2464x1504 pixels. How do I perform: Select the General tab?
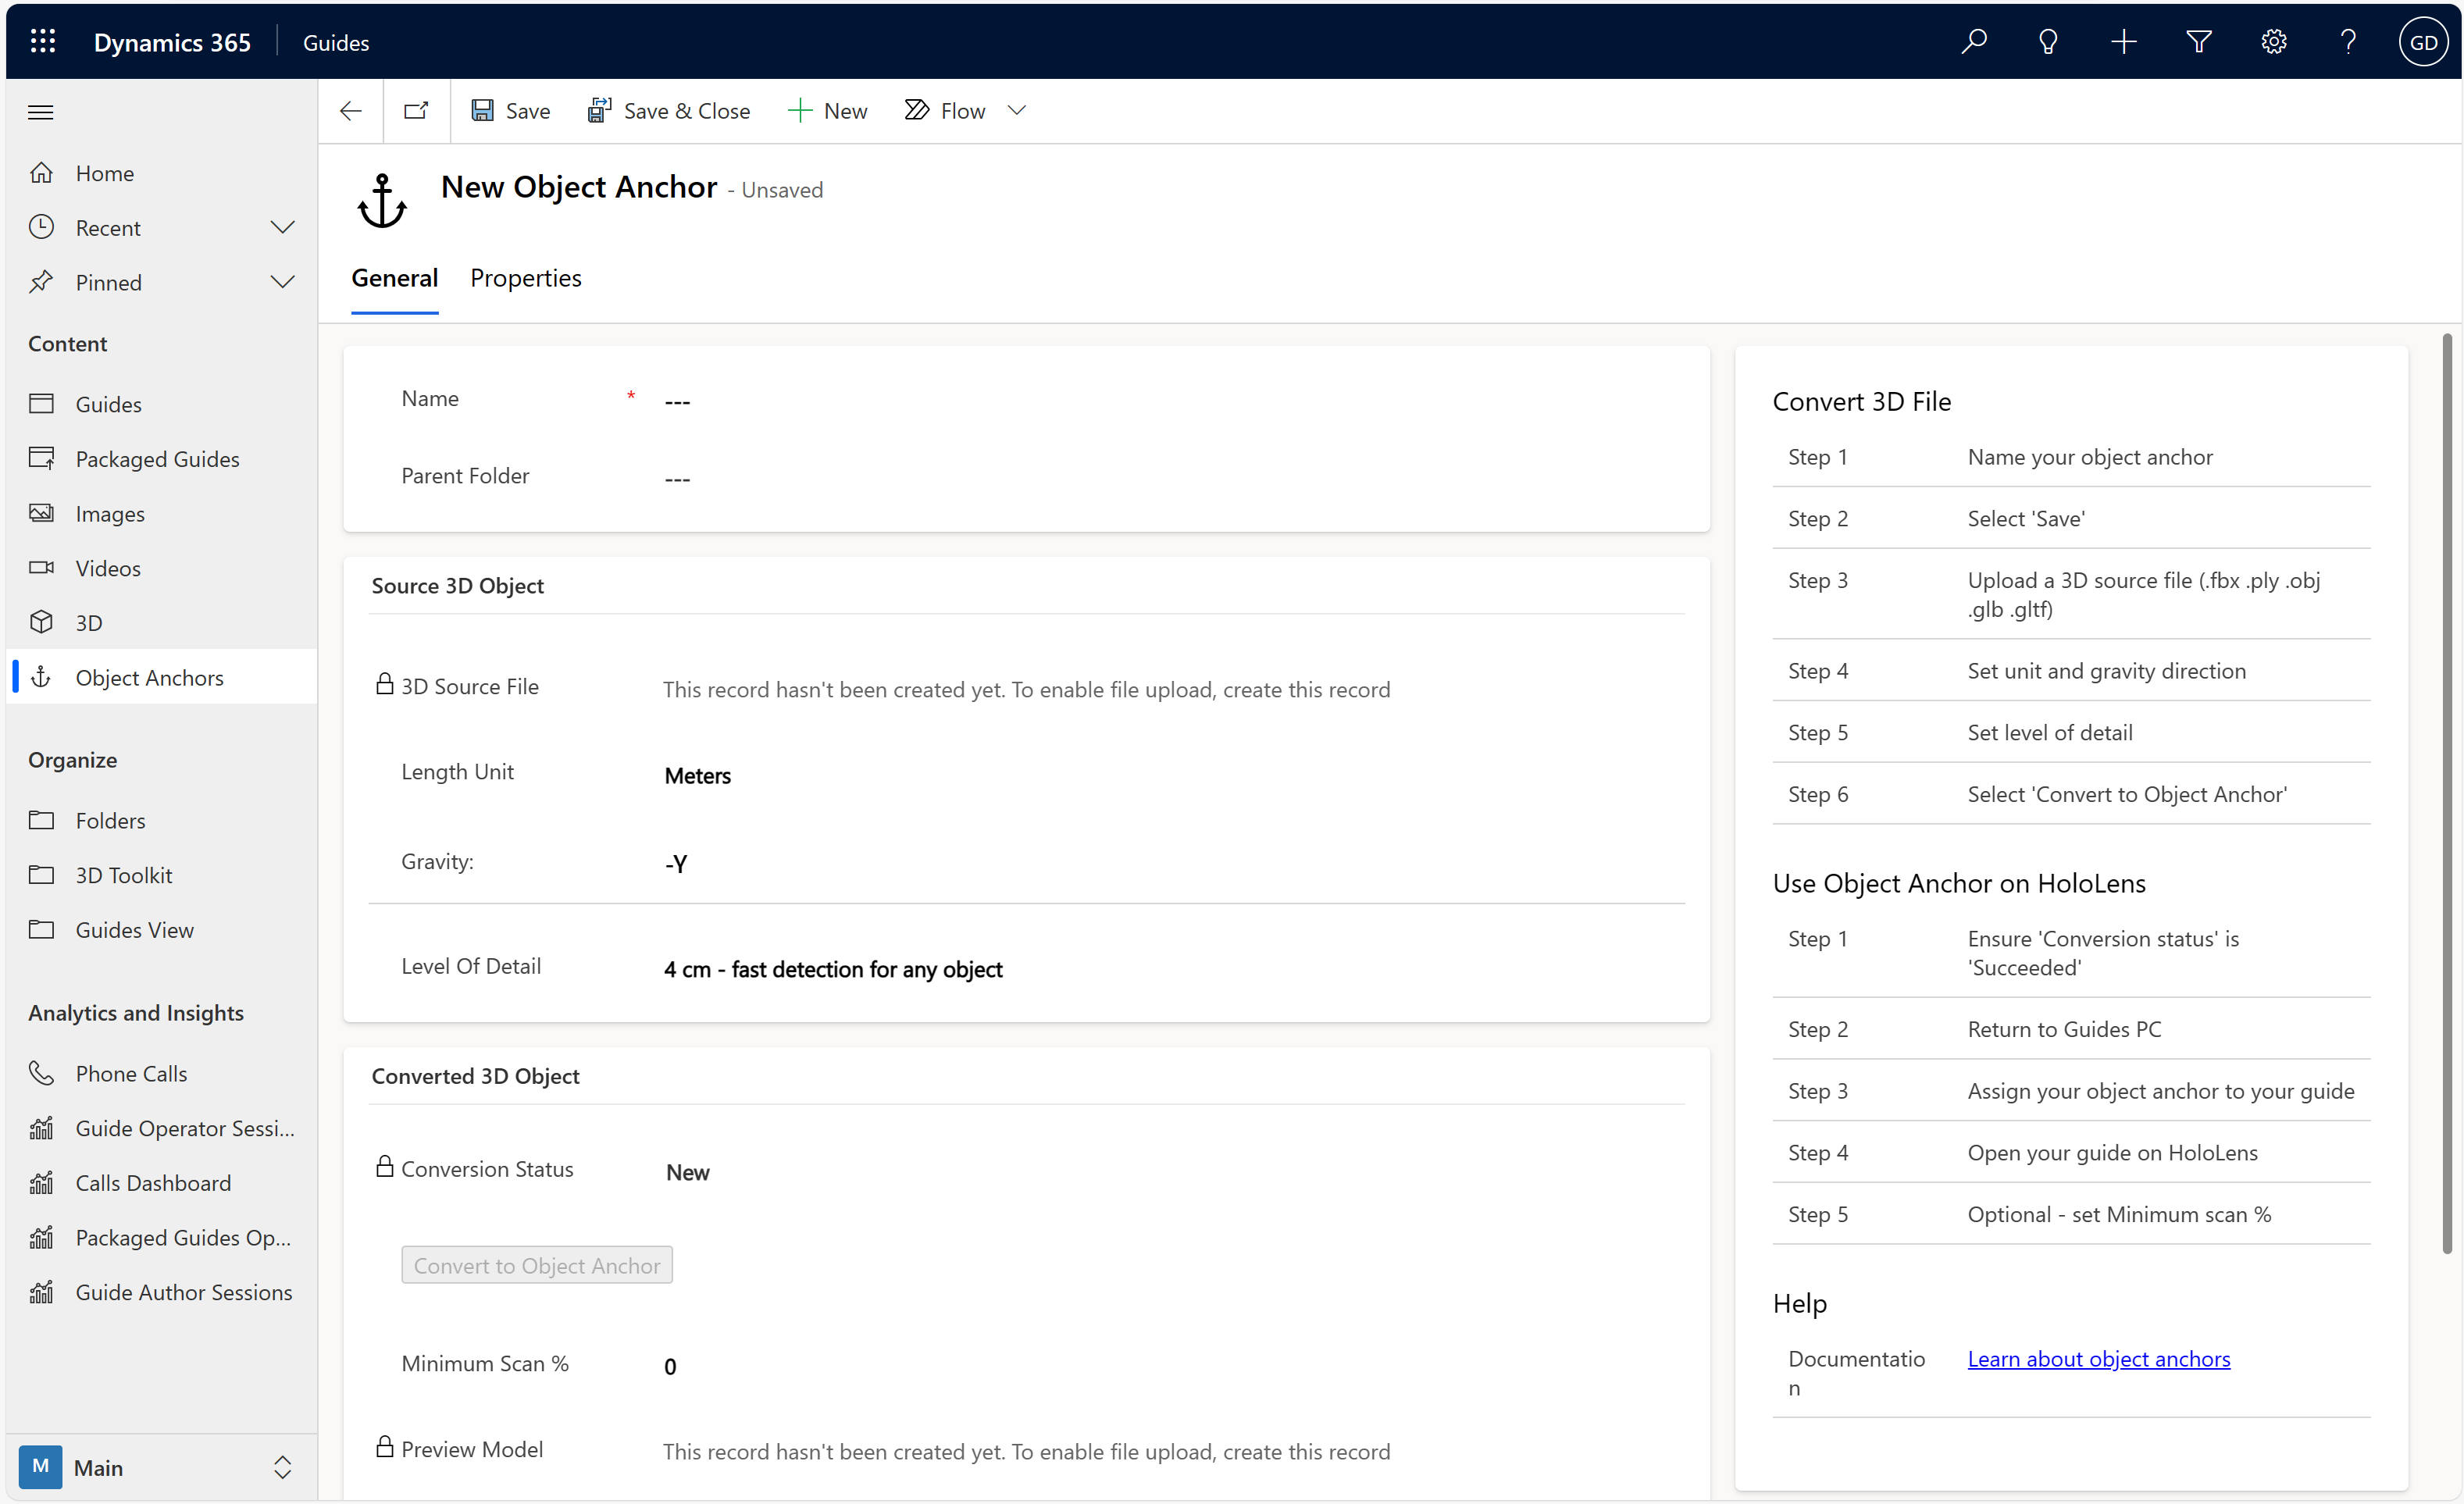pyautogui.click(x=393, y=278)
